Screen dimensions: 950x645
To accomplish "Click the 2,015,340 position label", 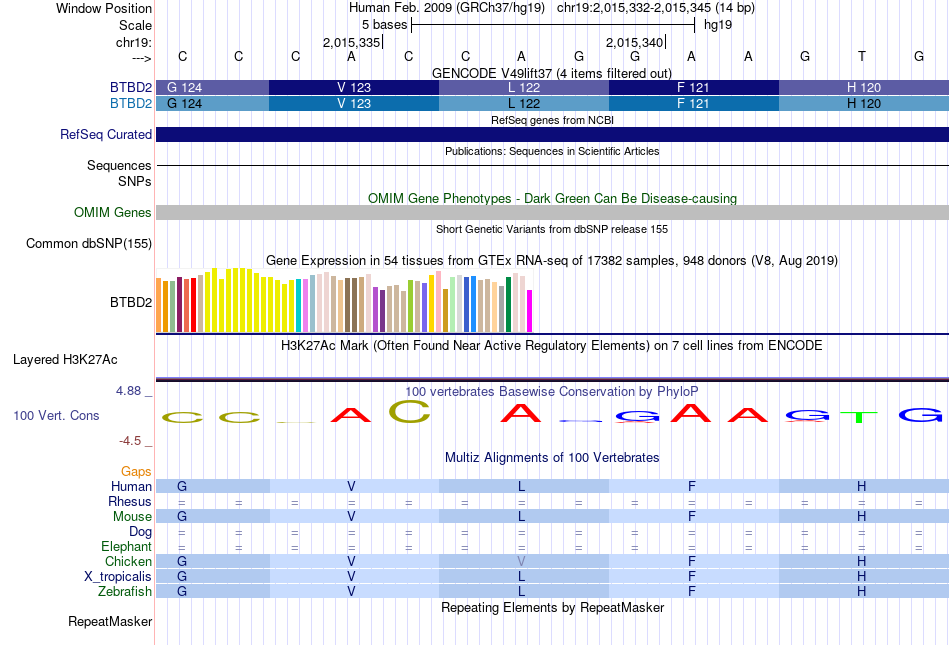I will [x=634, y=42].
